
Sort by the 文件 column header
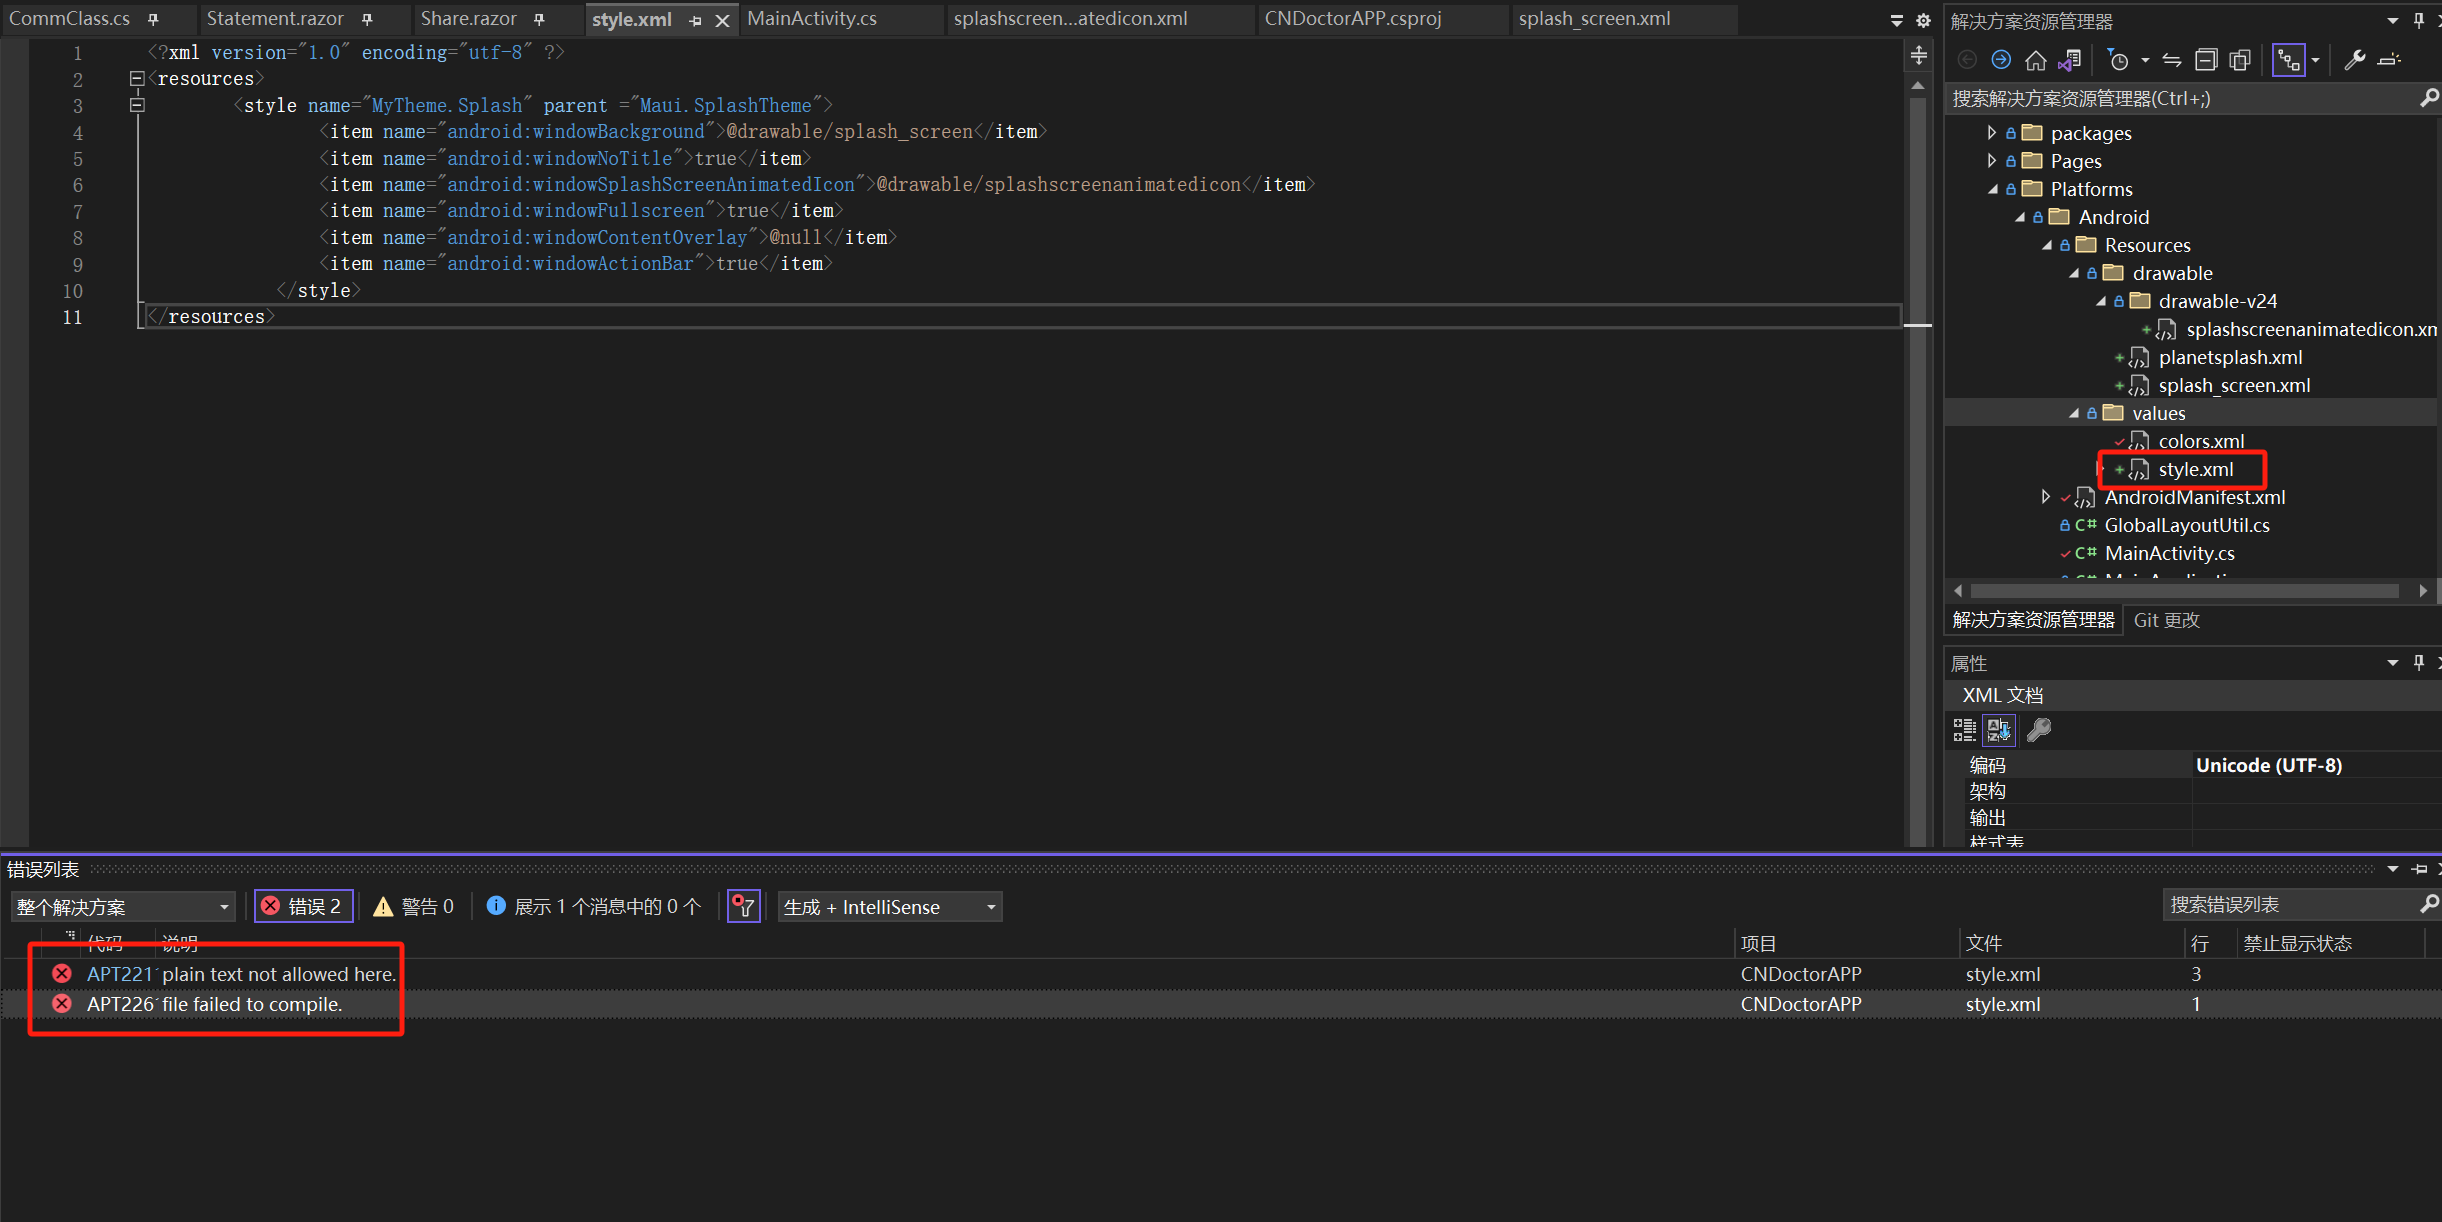point(1983,943)
